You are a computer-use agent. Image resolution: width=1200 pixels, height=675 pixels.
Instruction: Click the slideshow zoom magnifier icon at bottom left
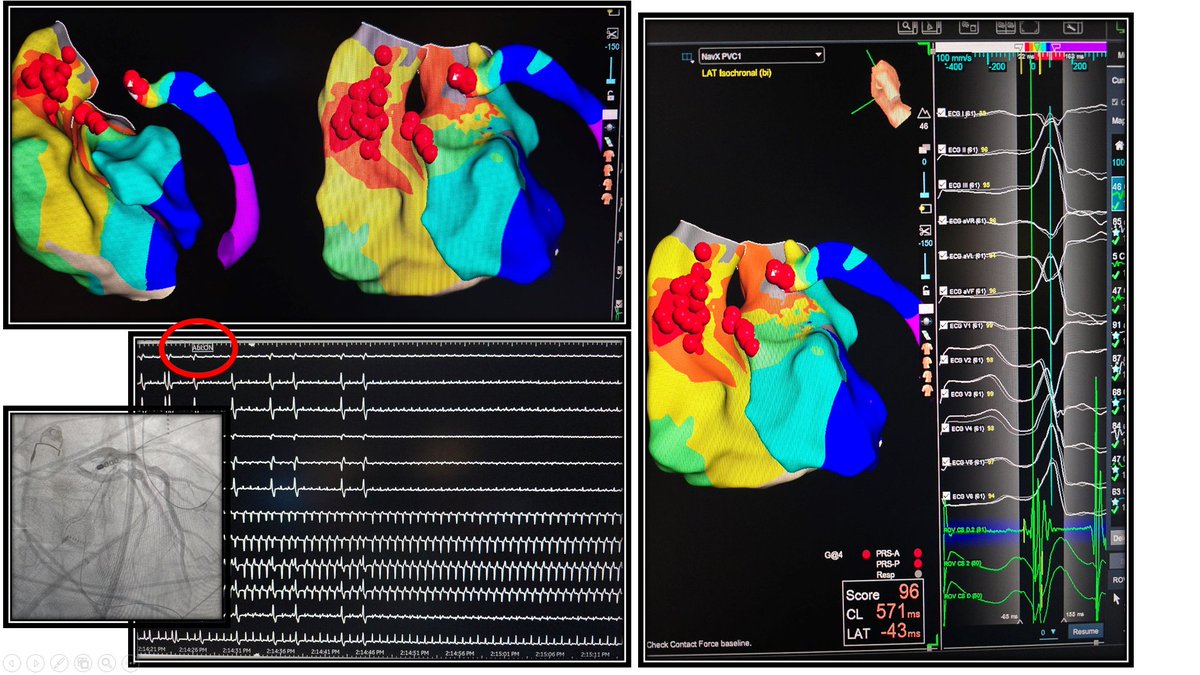click(x=107, y=663)
